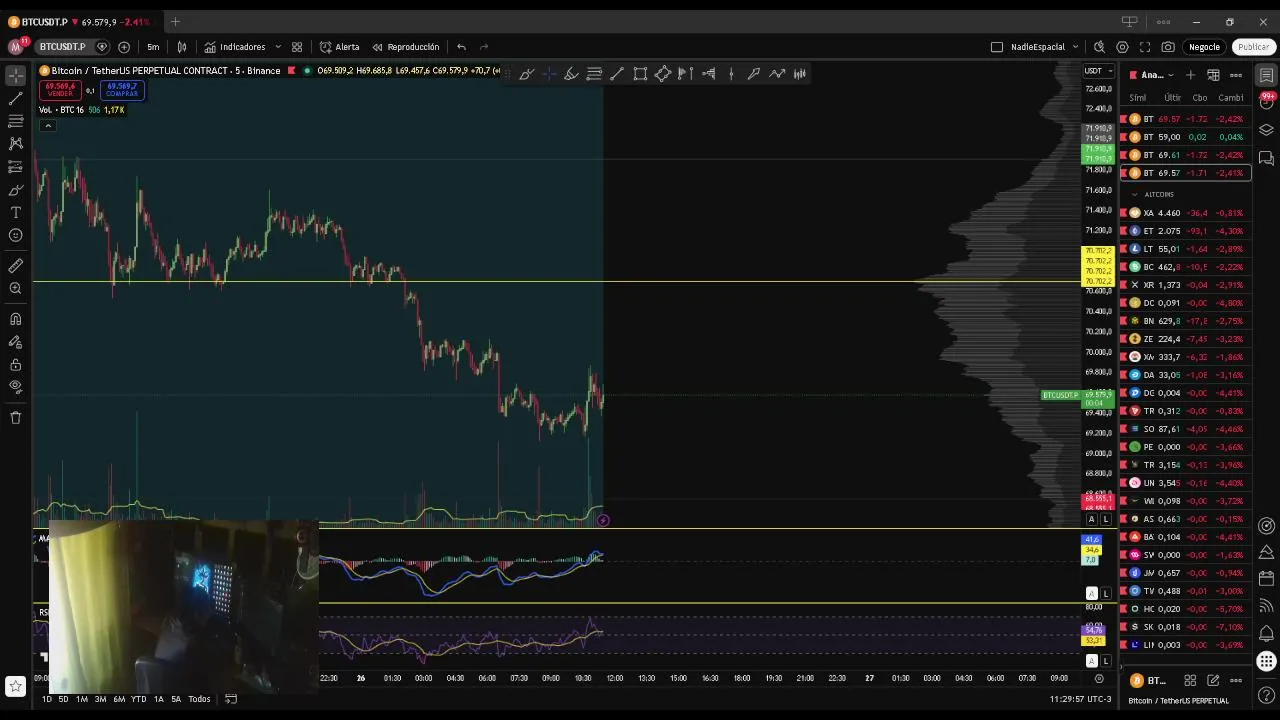Select the 1D date range
The image size is (1280, 720).
pos(46,699)
